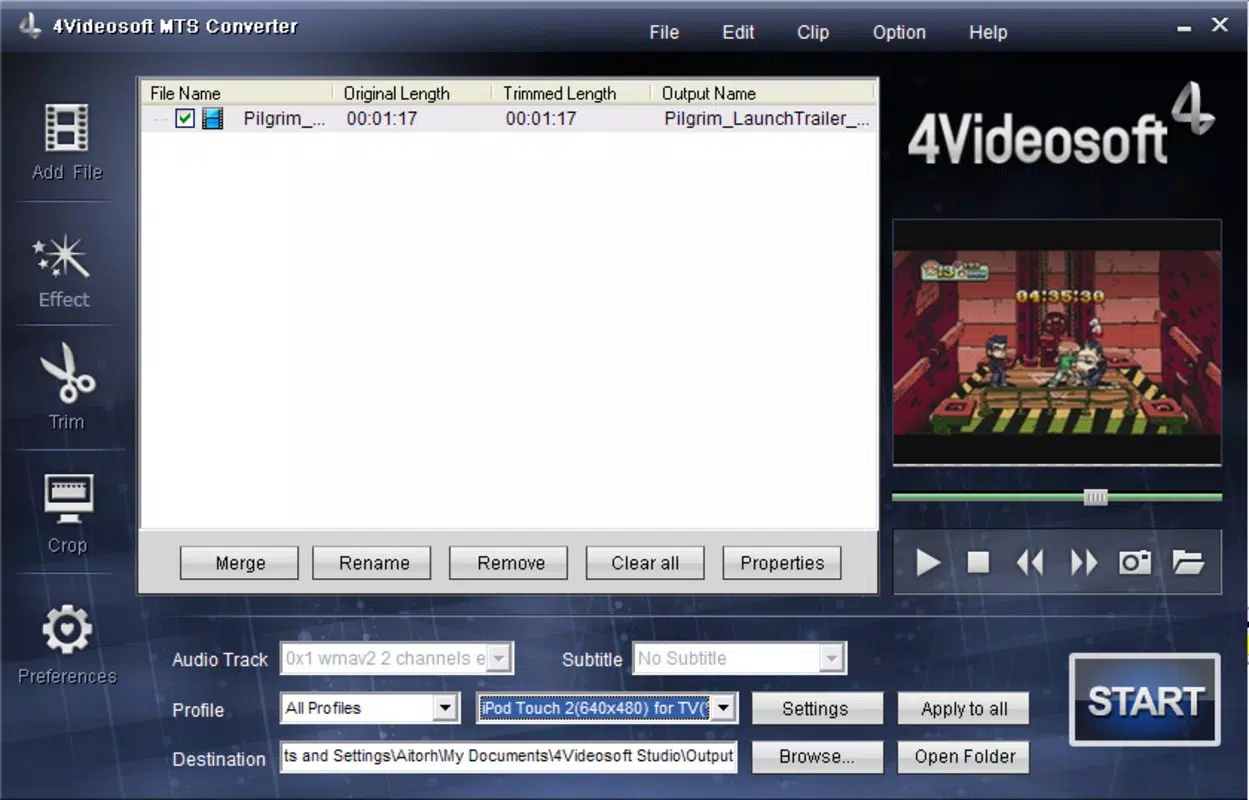Open the Edit menu
This screenshot has width=1249, height=800.
point(738,32)
